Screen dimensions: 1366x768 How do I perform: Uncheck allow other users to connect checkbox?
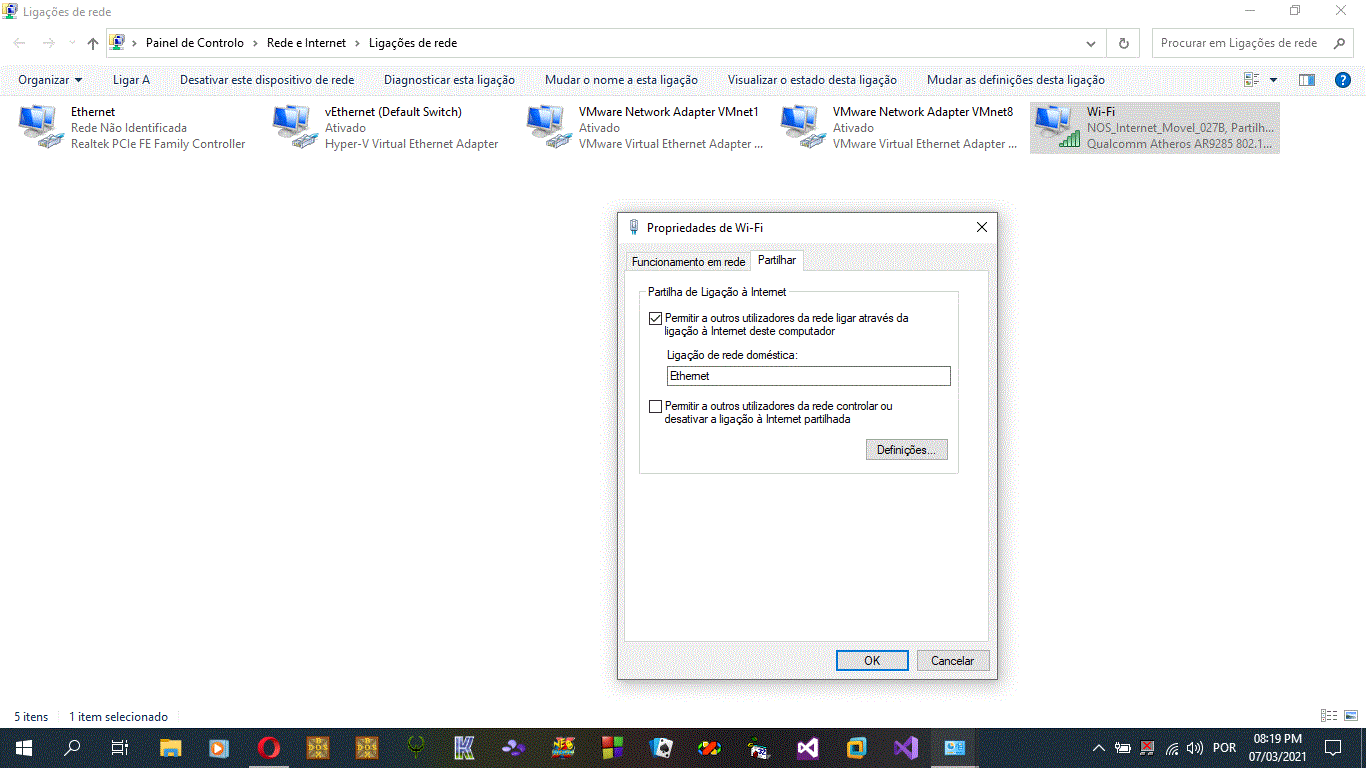pos(656,319)
